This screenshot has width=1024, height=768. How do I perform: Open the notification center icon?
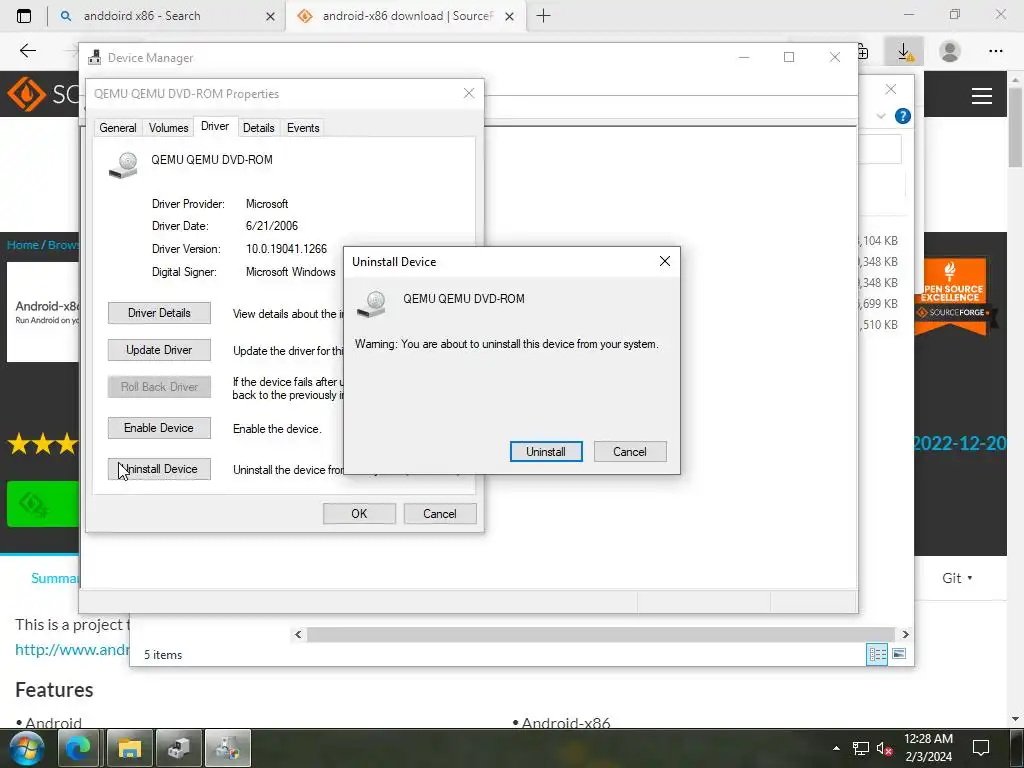coord(980,748)
